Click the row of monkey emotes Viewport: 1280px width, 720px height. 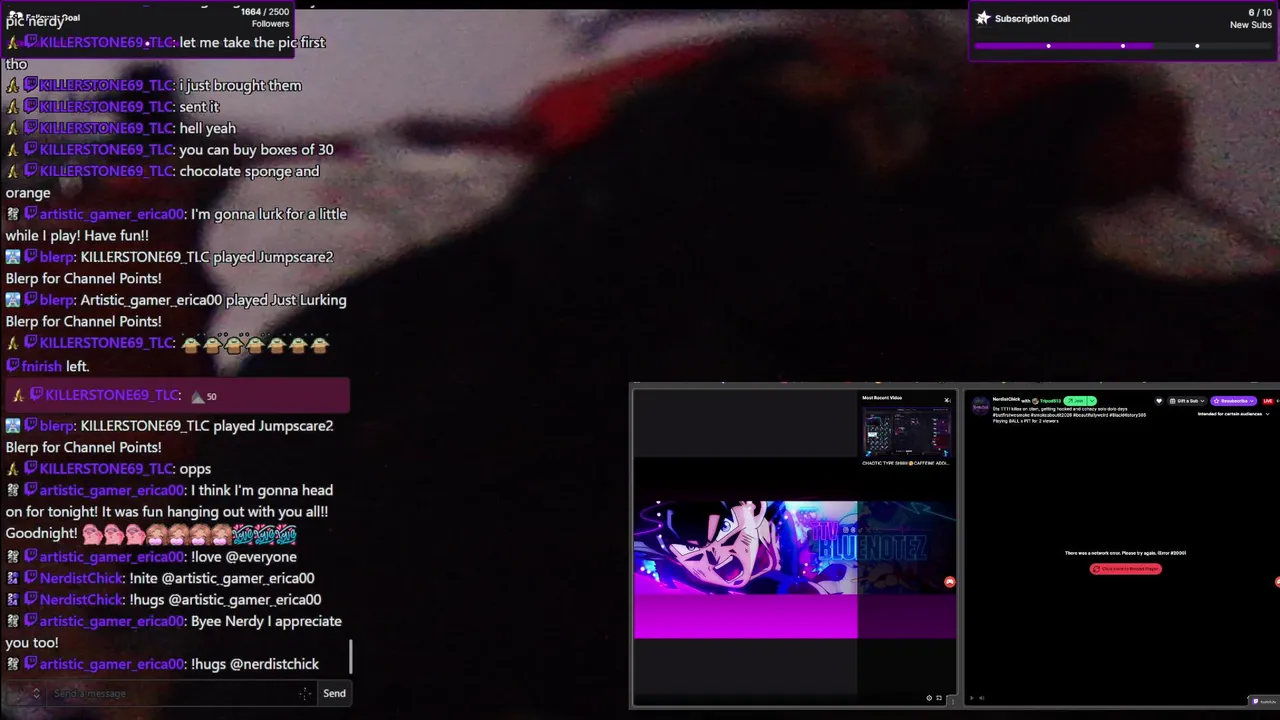[x=255, y=344]
